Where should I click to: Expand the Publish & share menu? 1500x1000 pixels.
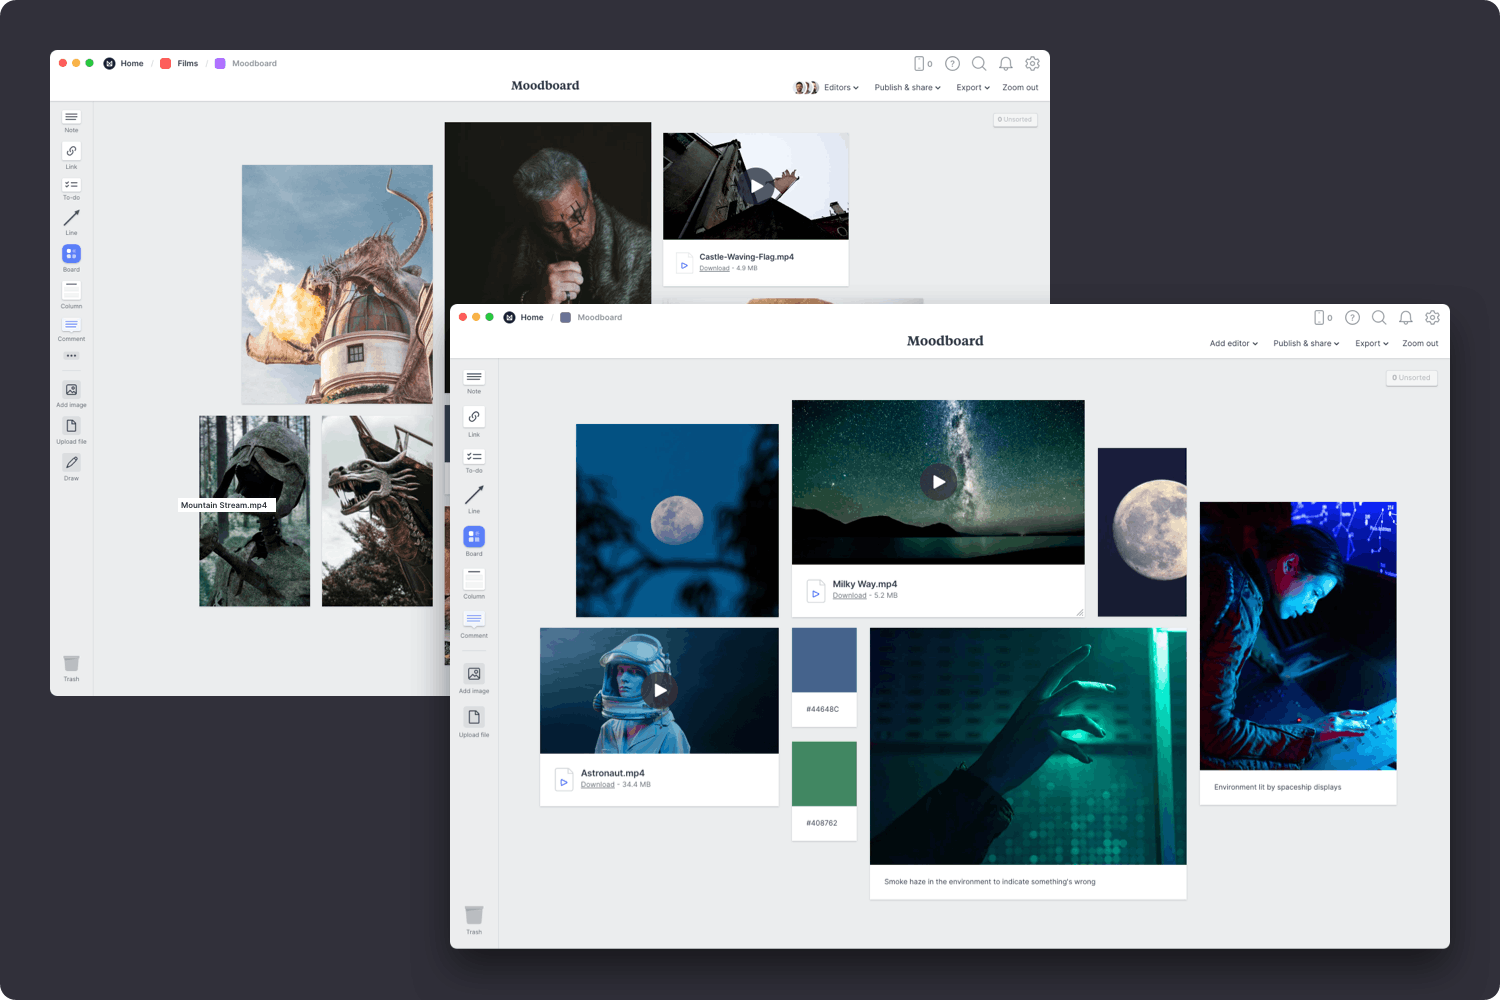click(1305, 343)
